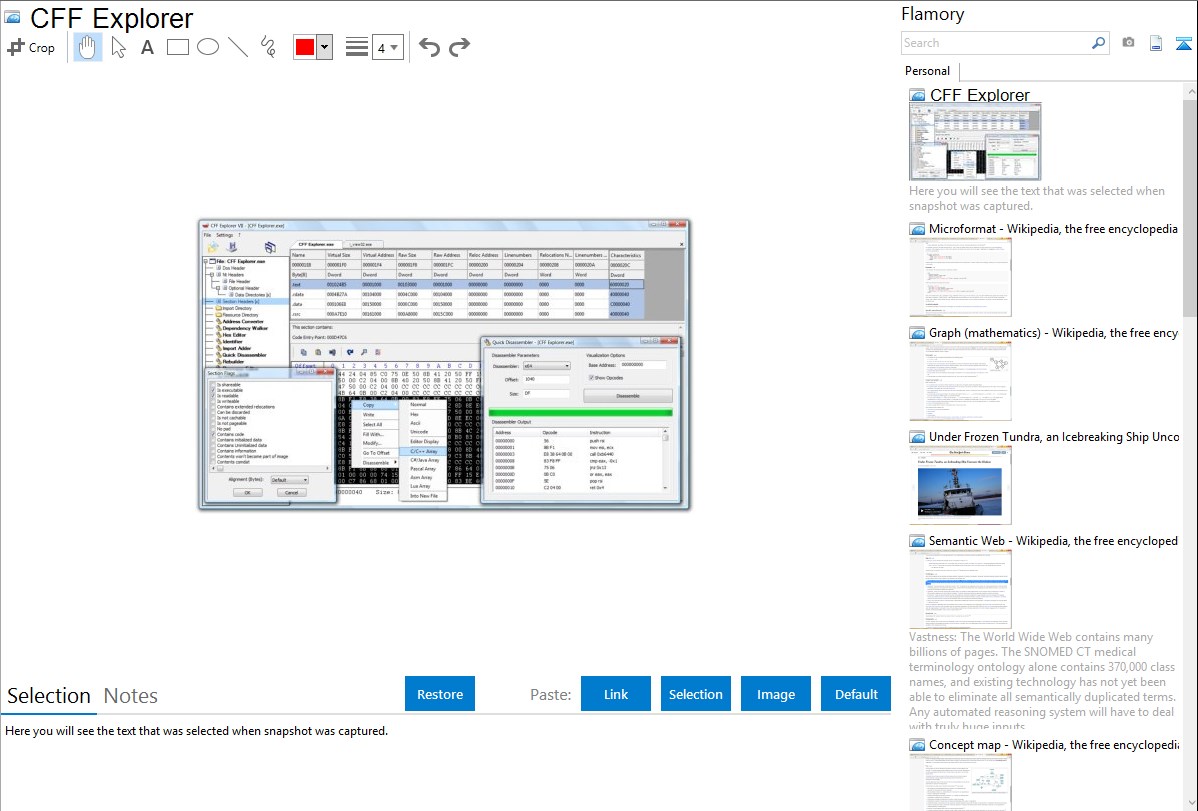Image resolution: width=1198 pixels, height=811 pixels.
Task: Select the Crop tool
Action: tap(31, 47)
